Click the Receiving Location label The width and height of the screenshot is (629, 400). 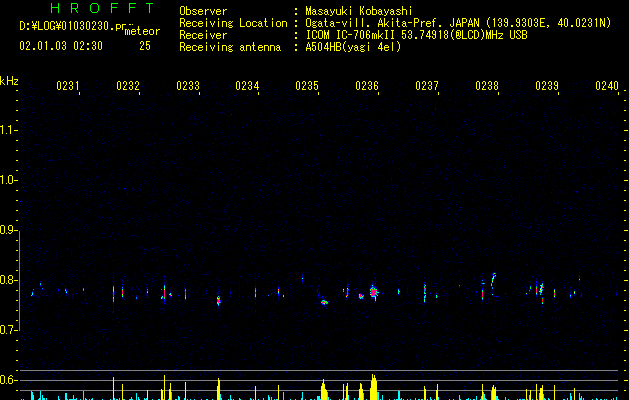pyautogui.click(x=233, y=23)
